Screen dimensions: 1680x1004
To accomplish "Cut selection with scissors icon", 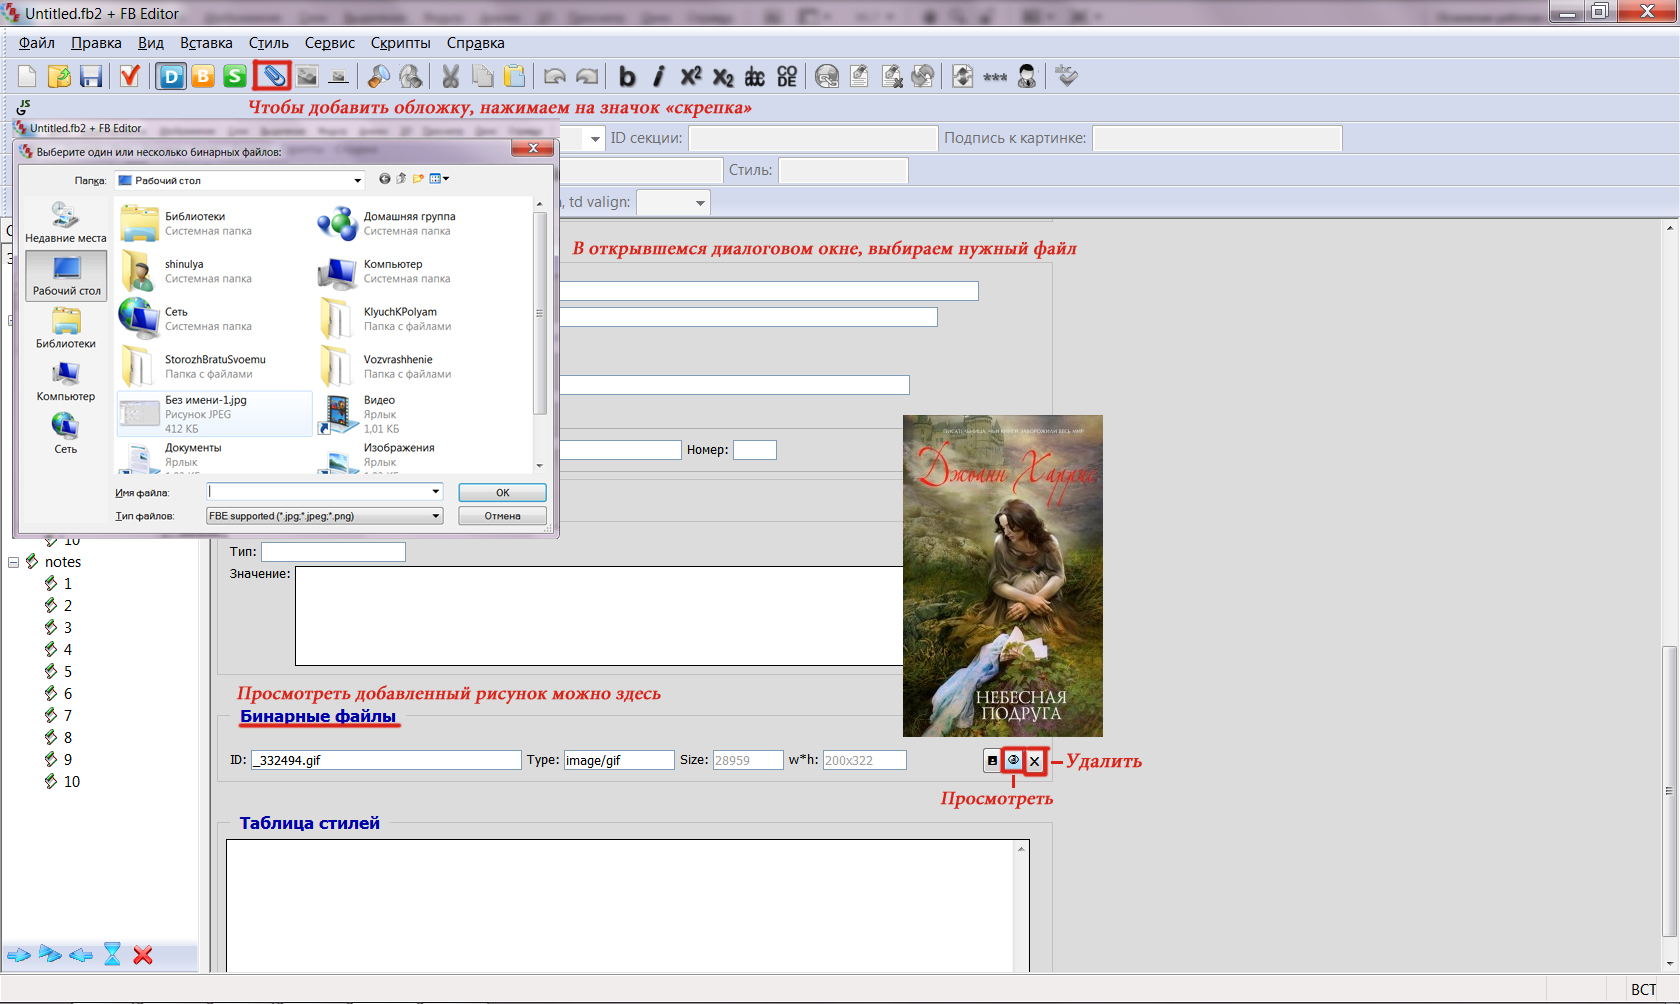I will pos(451,76).
